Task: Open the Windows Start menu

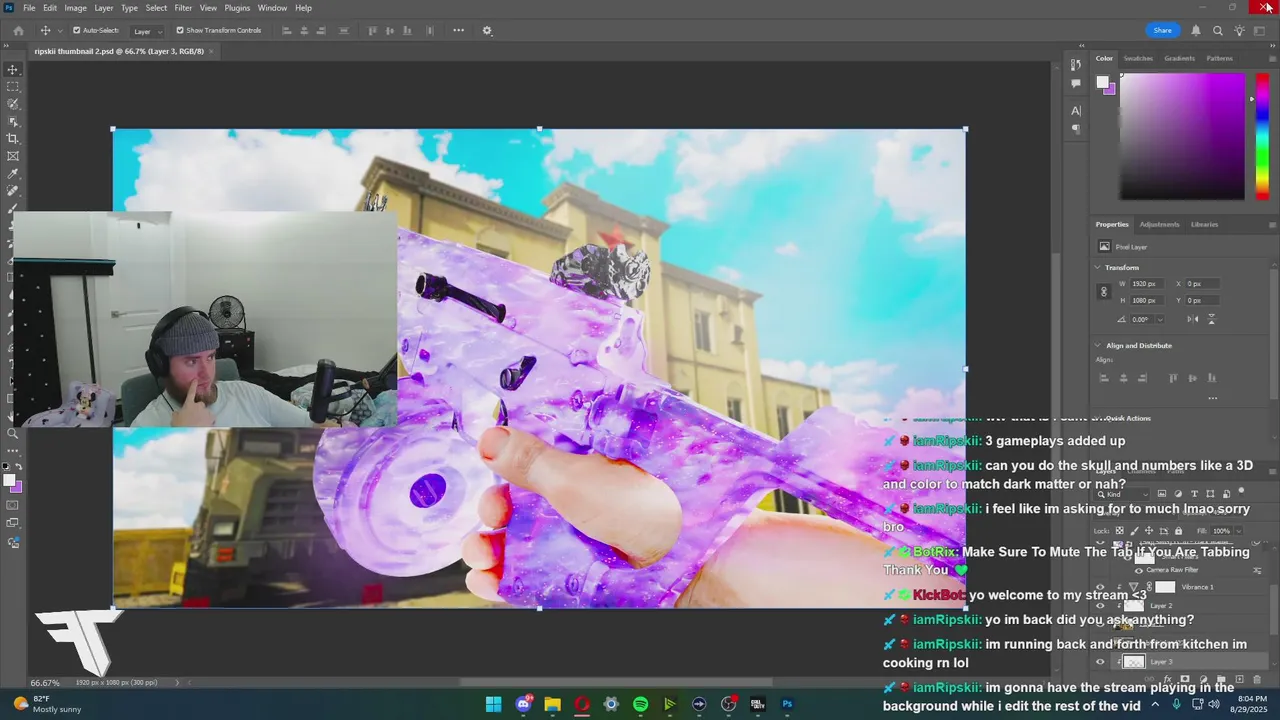Action: (493, 704)
